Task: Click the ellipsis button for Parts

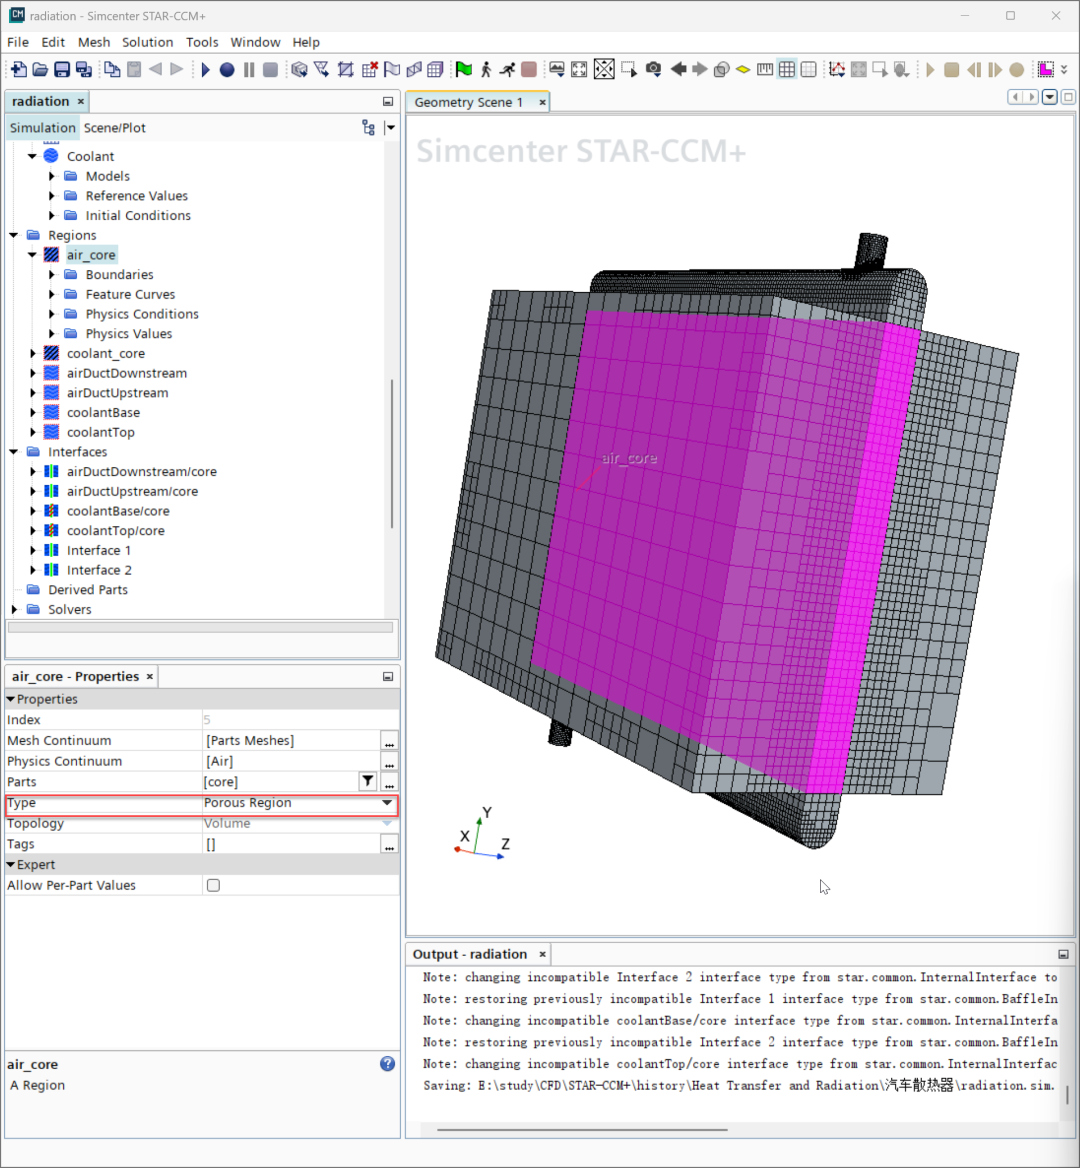Action: pyautogui.click(x=390, y=782)
